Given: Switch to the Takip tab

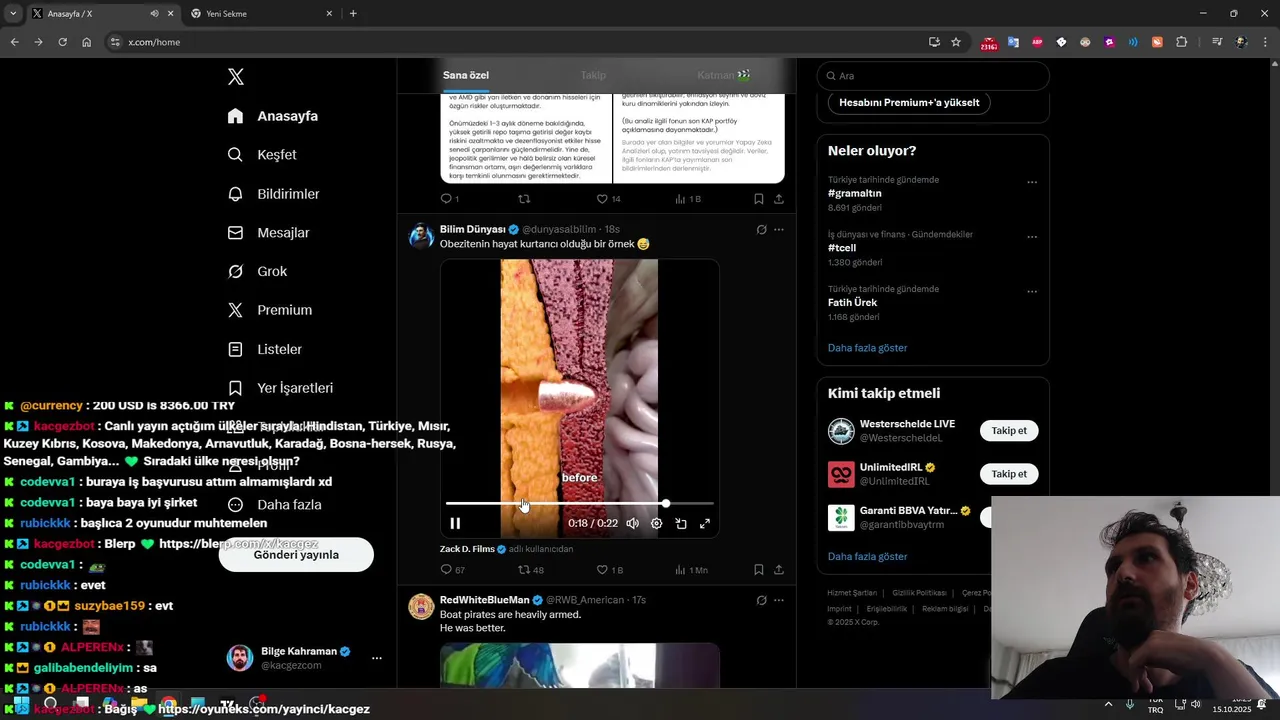Looking at the screenshot, I should (593, 75).
